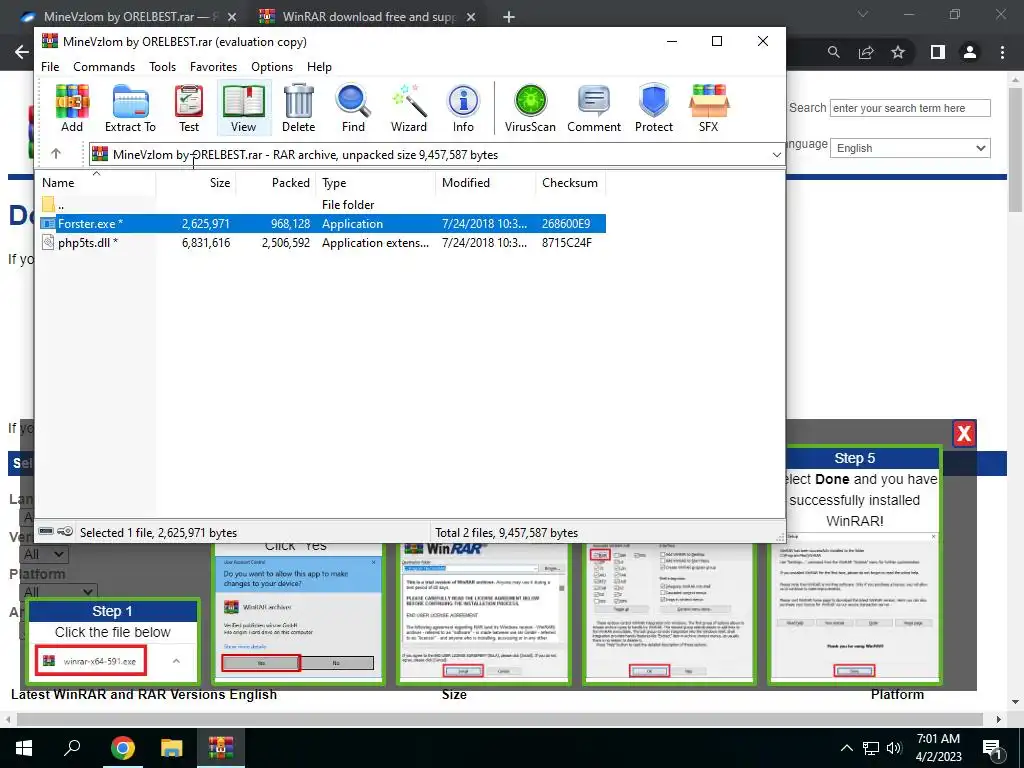Sort by Name column header
The height and width of the screenshot is (768, 1024).
(96, 183)
